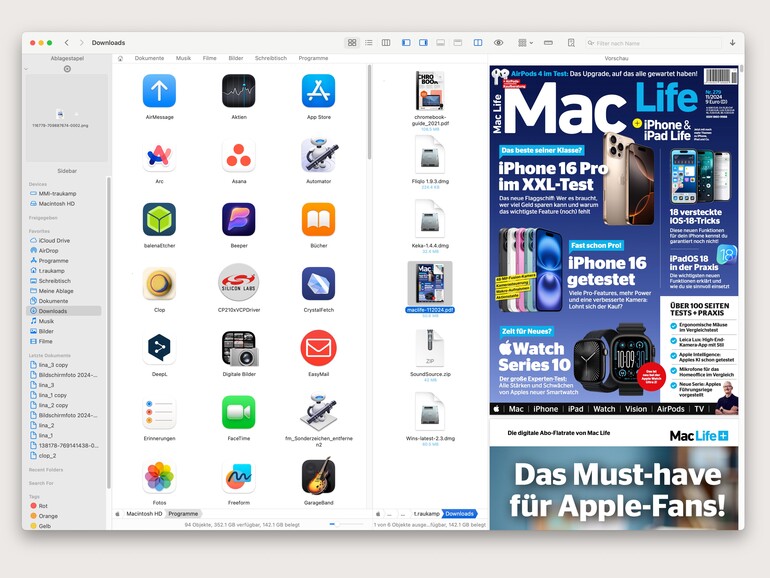770x578 pixels.
Task: Toggle the eye visibility icon
Action: coord(498,43)
